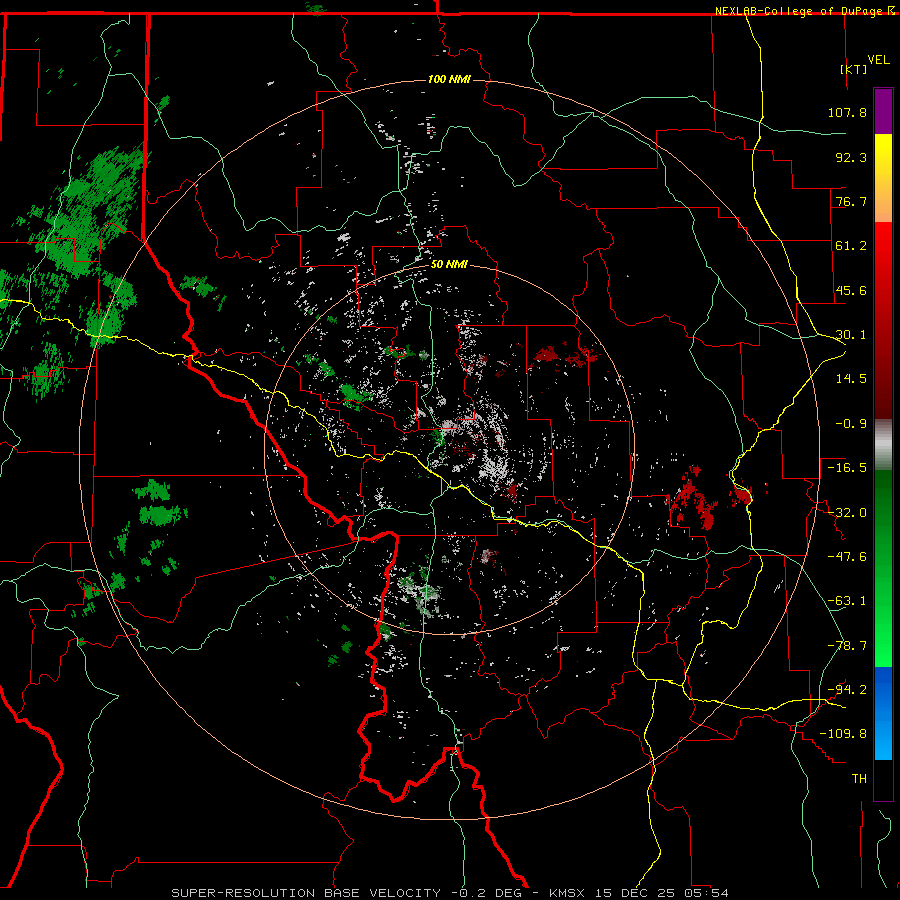Click the -0.9 scale value

tap(851, 424)
